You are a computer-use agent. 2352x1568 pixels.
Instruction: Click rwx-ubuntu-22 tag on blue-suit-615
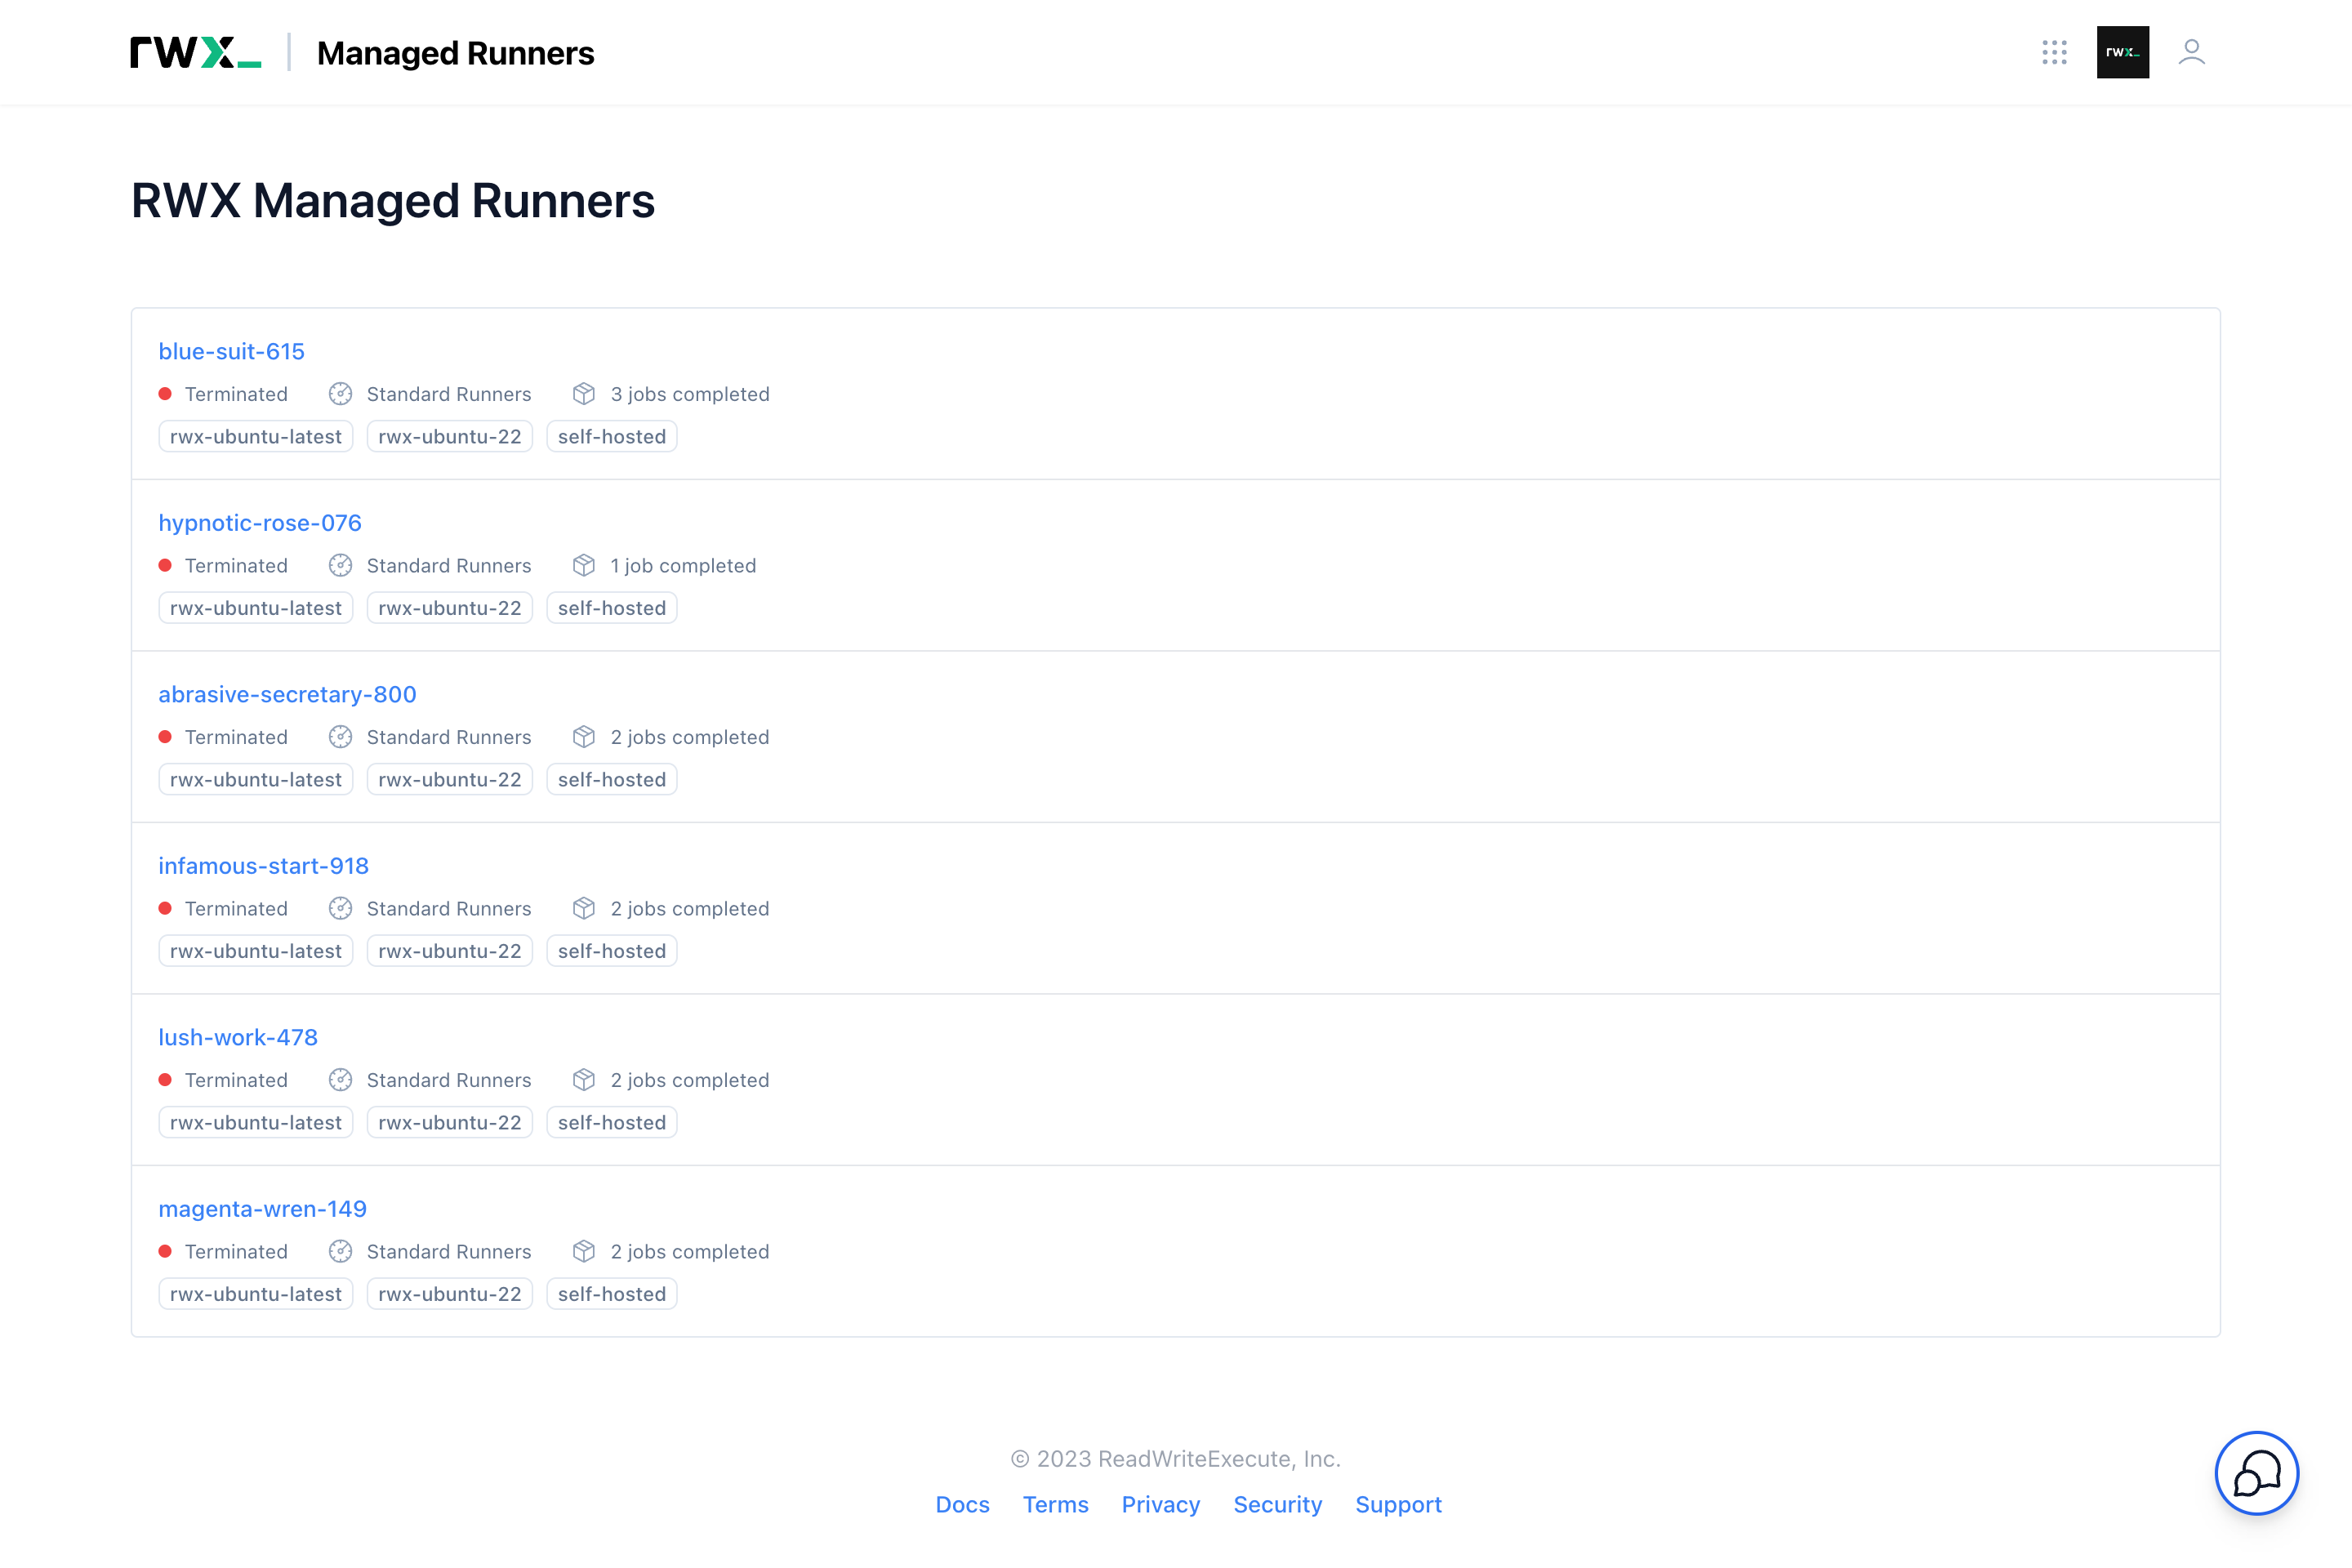pyautogui.click(x=450, y=436)
